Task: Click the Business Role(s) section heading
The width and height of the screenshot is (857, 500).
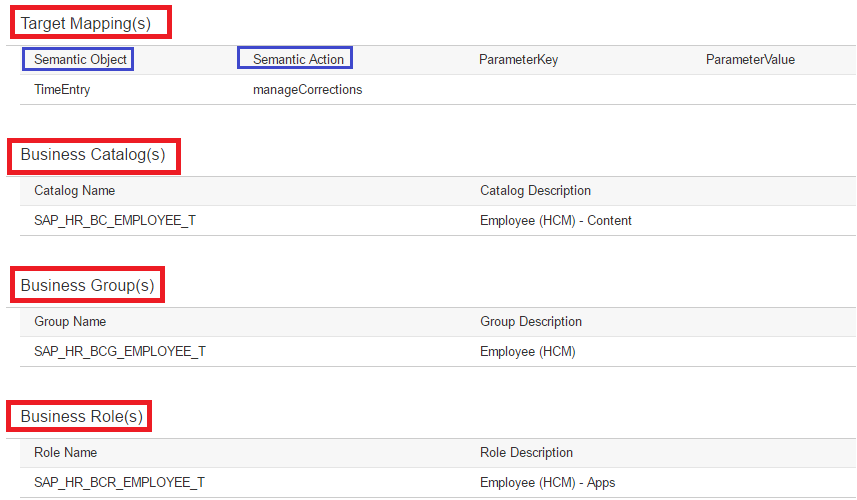Action: click(81, 416)
